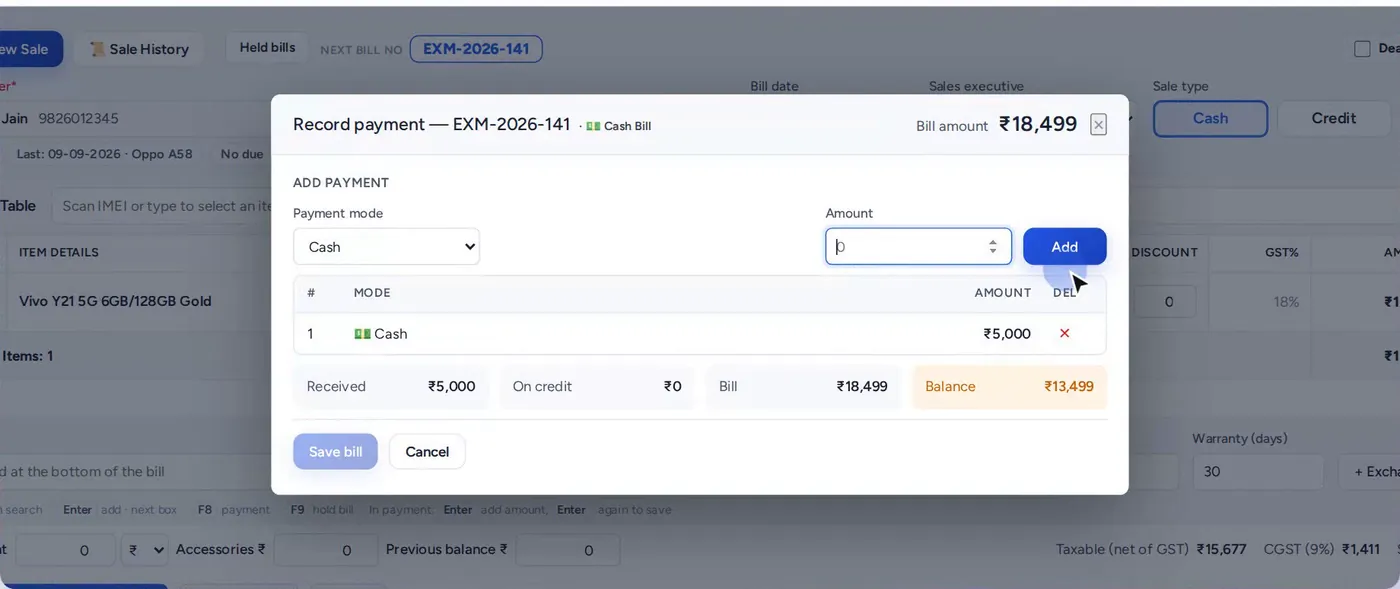
Task: Click the Received ₹5,000 summary box
Action: tap(391, 387)
